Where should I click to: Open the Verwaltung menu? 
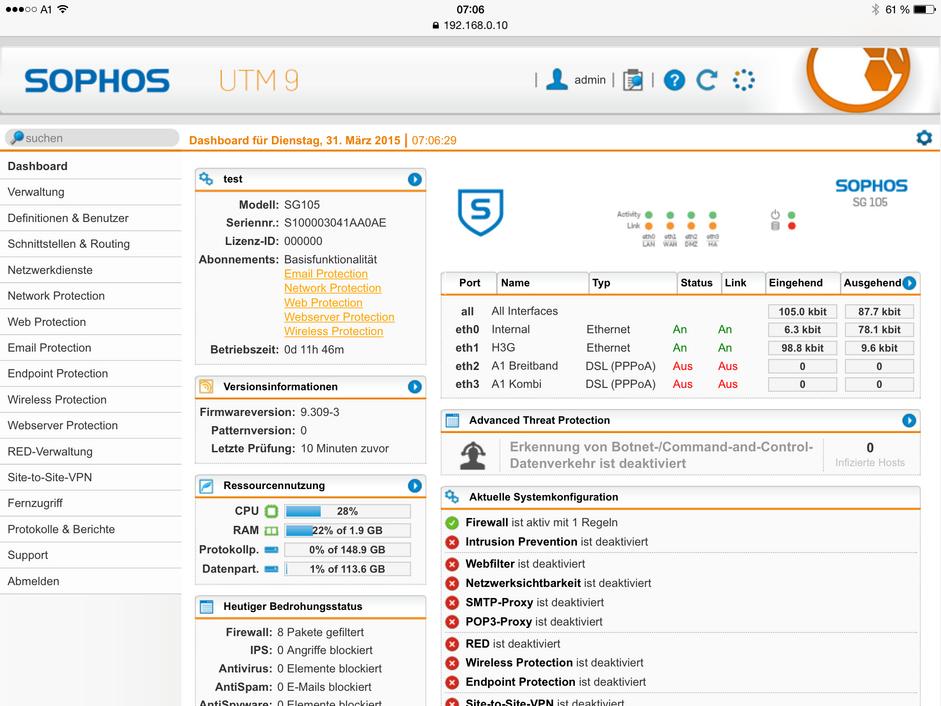pos(91,192)
